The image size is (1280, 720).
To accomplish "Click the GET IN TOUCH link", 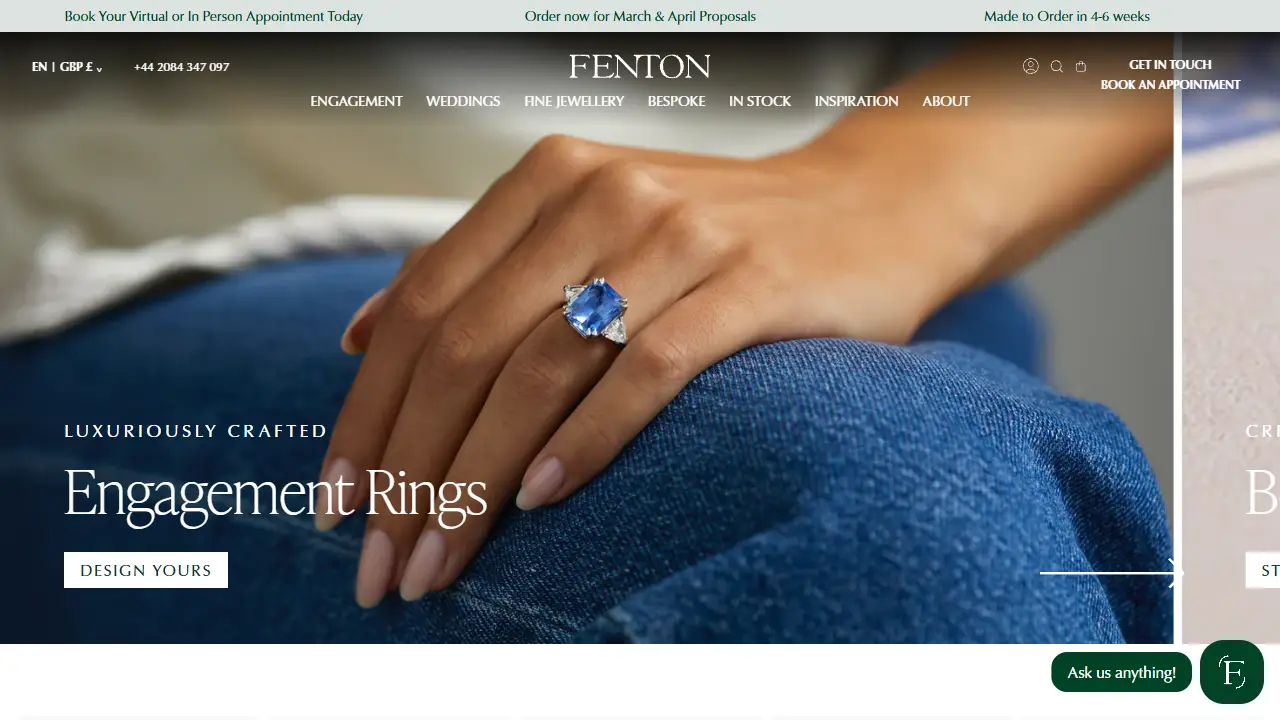I will pyautogui.click(x=1170, y=64).
